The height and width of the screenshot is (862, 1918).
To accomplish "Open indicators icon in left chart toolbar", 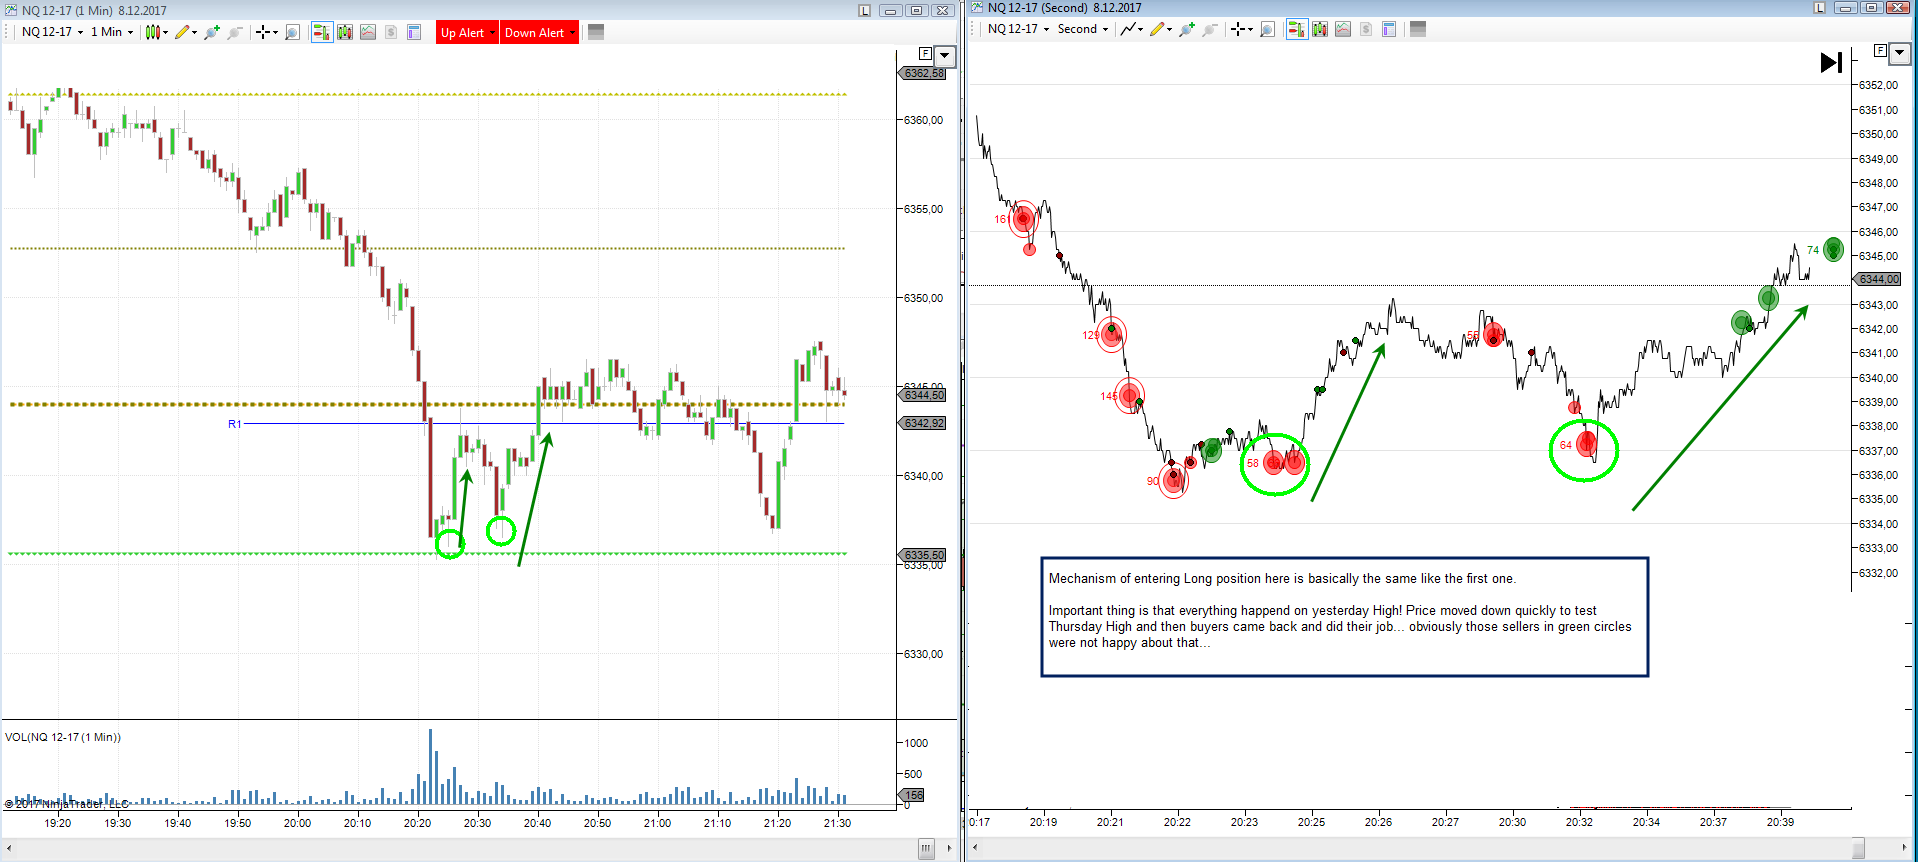I will (x=368, y=32).
